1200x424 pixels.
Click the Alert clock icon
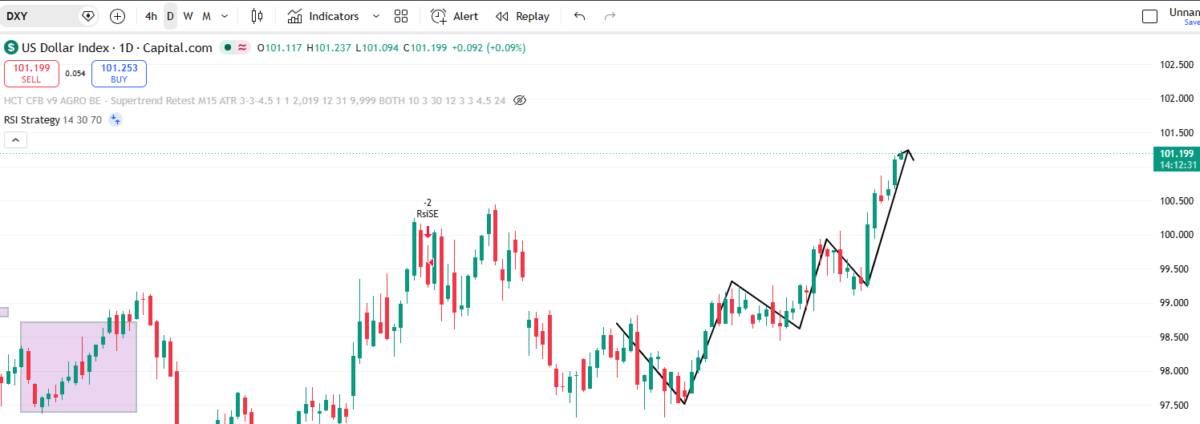pos(439,16)
